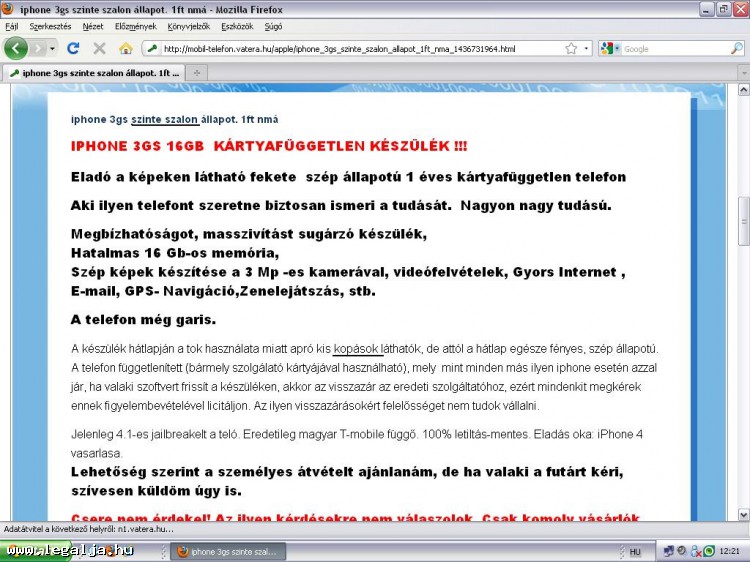Screen dimensions: 750x562
Task: Open the list-all-tabs dropdown arrow
Action: 739,73
